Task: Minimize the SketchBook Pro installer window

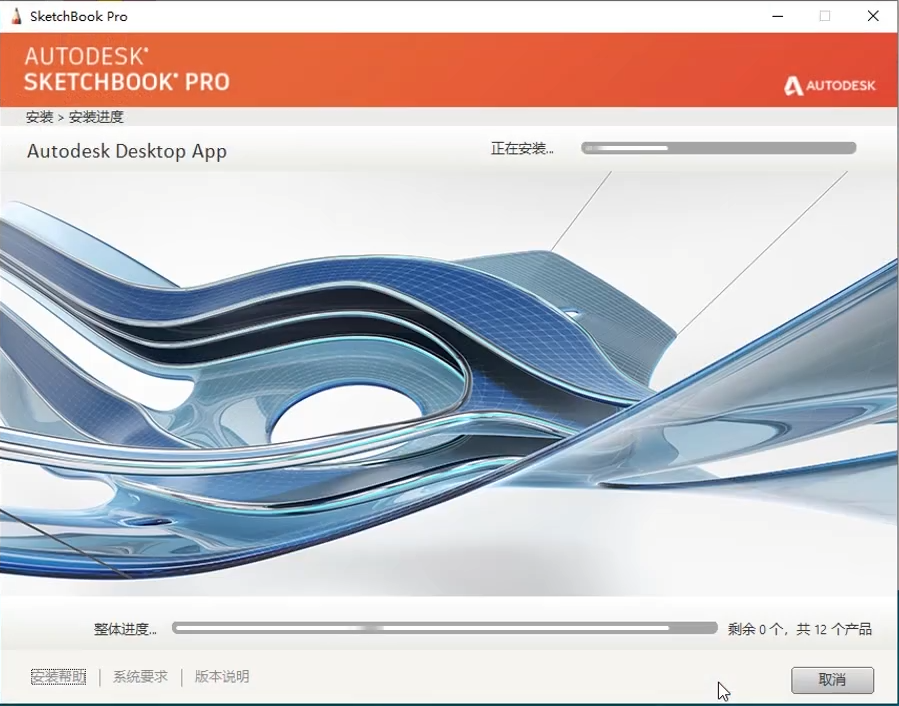Action: coord(777,16)
